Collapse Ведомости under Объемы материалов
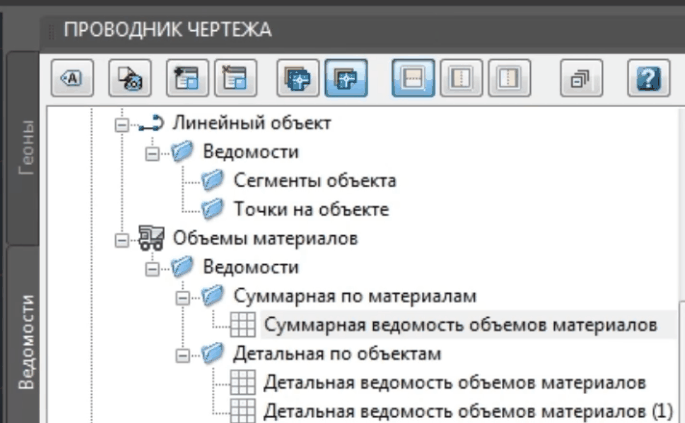Screen dimensions: 685x423 click(152, 270)
